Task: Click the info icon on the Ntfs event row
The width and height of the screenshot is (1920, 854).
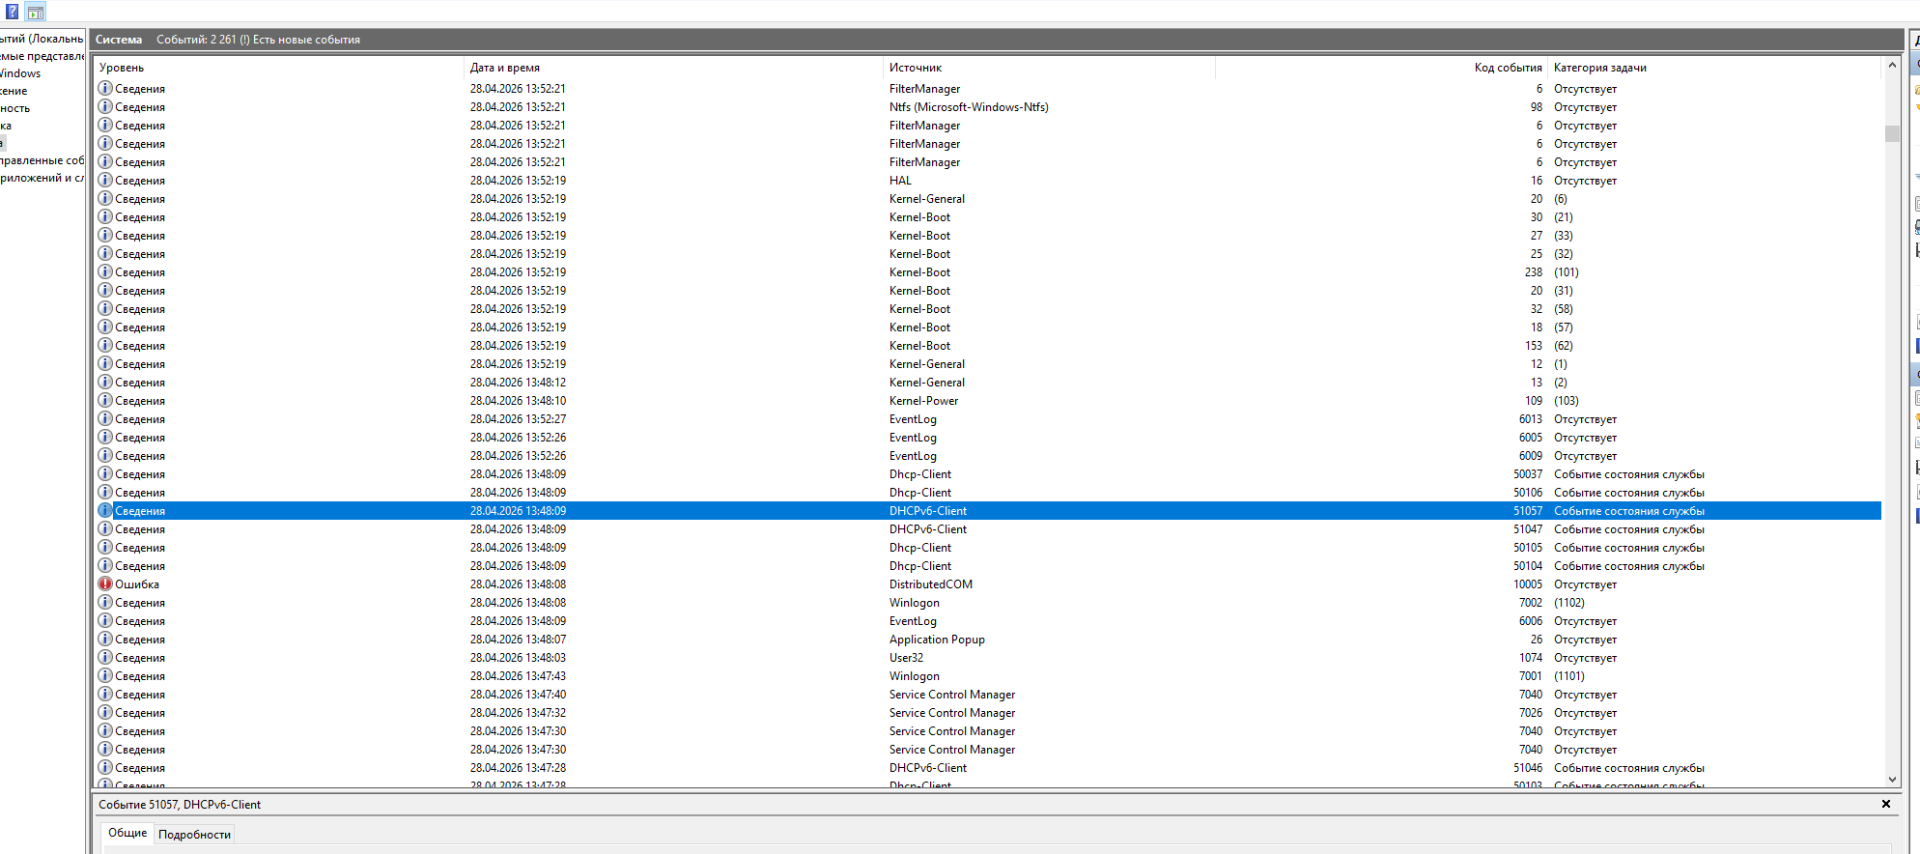Action: 105,107
